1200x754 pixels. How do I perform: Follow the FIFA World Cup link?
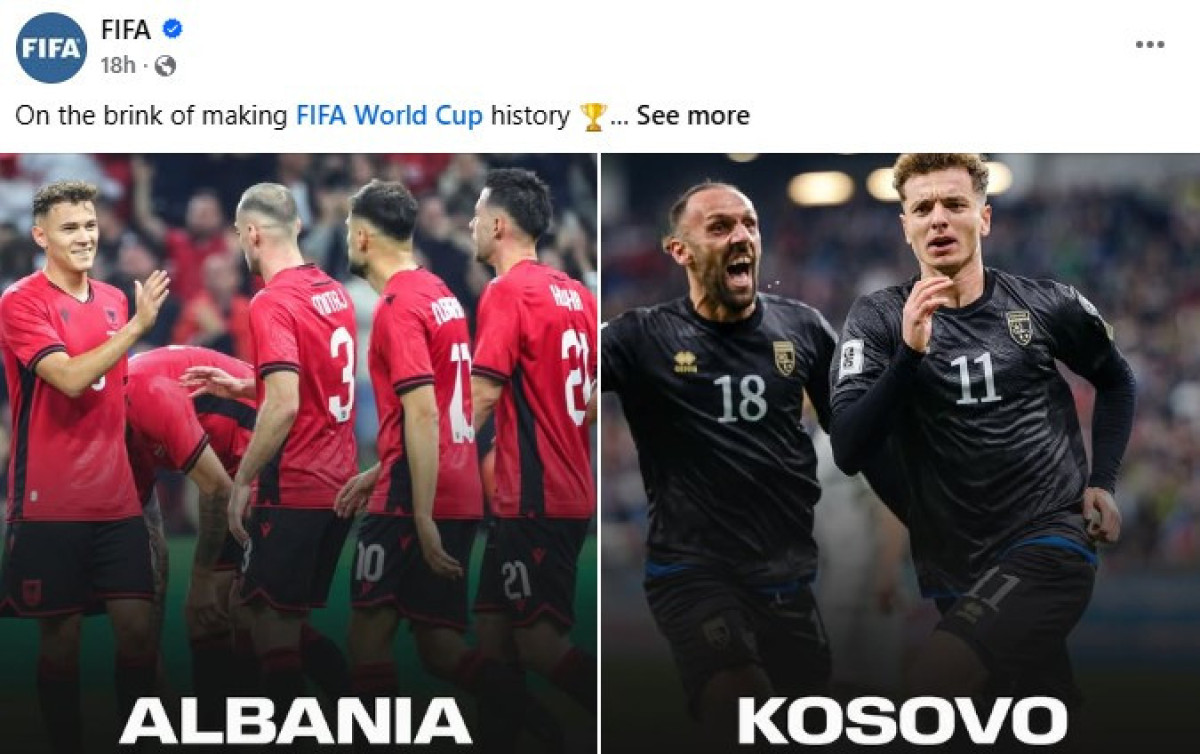coord(389,116)
